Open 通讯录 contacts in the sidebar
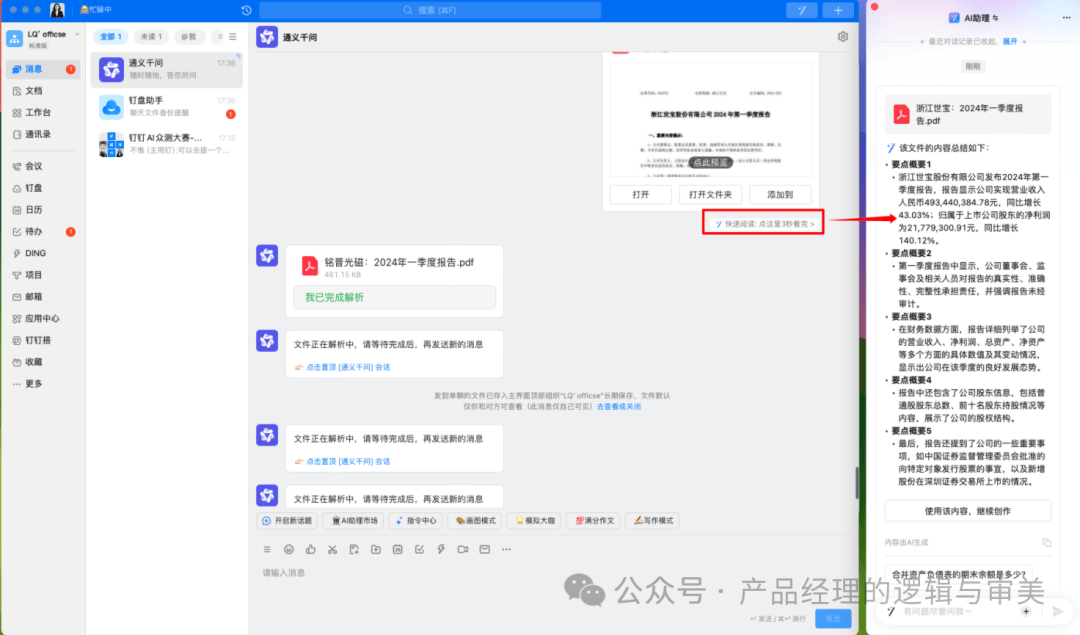The image size is (1080, 635). point(32,134)
